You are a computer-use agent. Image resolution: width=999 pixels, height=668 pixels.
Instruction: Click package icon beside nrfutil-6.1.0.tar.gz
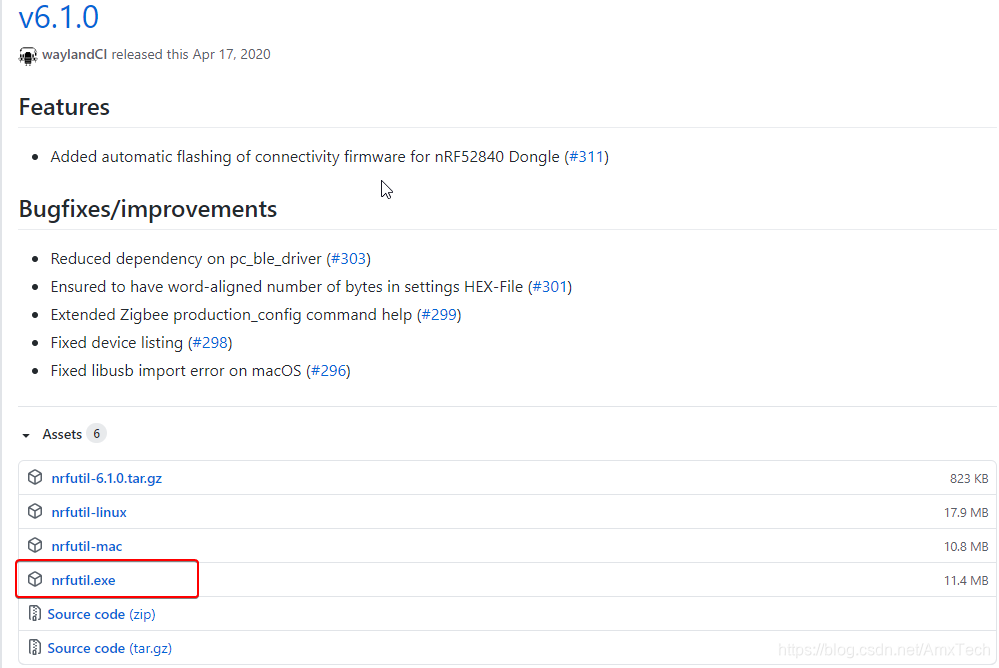pyautogui.click(x=35, y=477)
